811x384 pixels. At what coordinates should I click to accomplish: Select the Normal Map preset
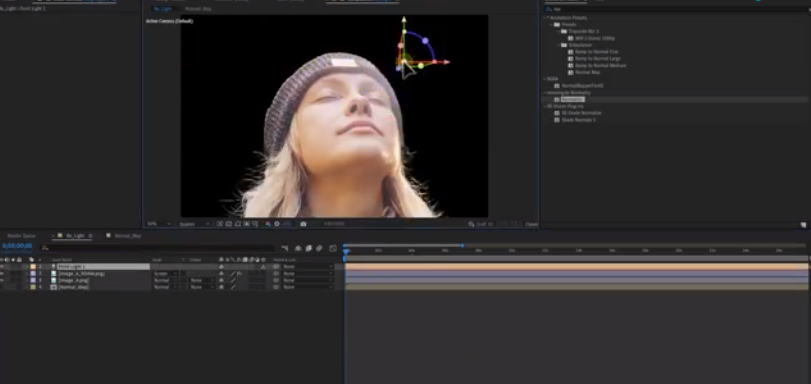click(x=588, y=72)
